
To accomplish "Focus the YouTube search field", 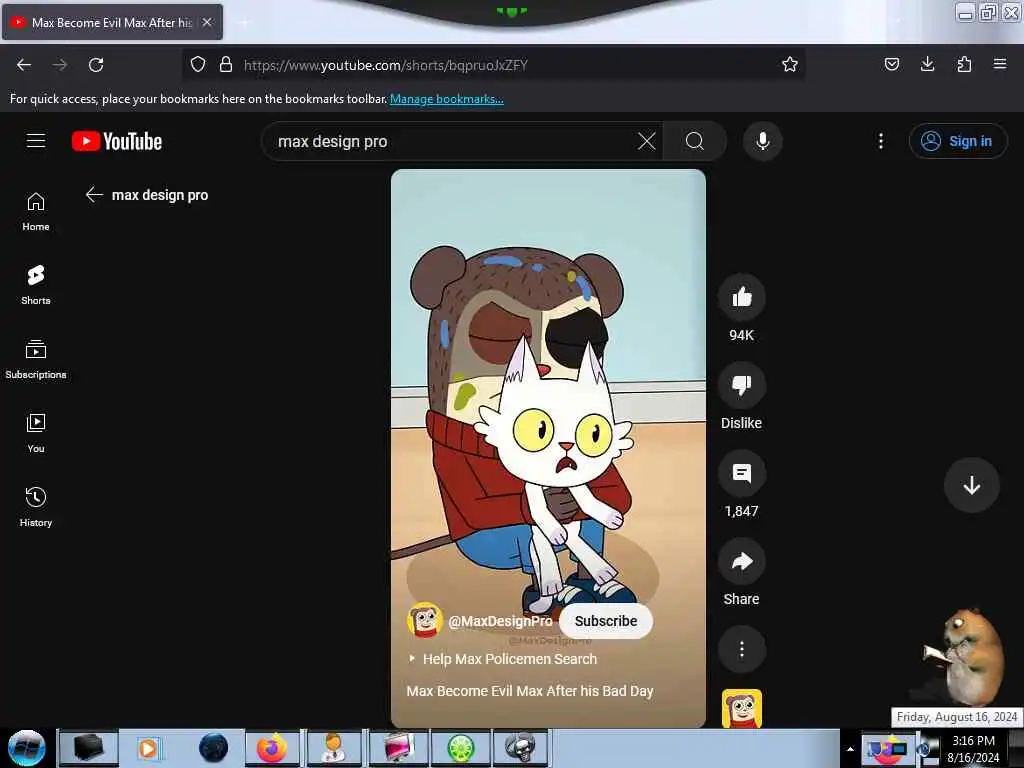I will pos(451,141).
